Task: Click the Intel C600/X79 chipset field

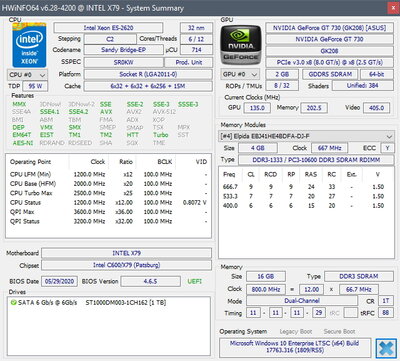Action: tap(127, 265)
